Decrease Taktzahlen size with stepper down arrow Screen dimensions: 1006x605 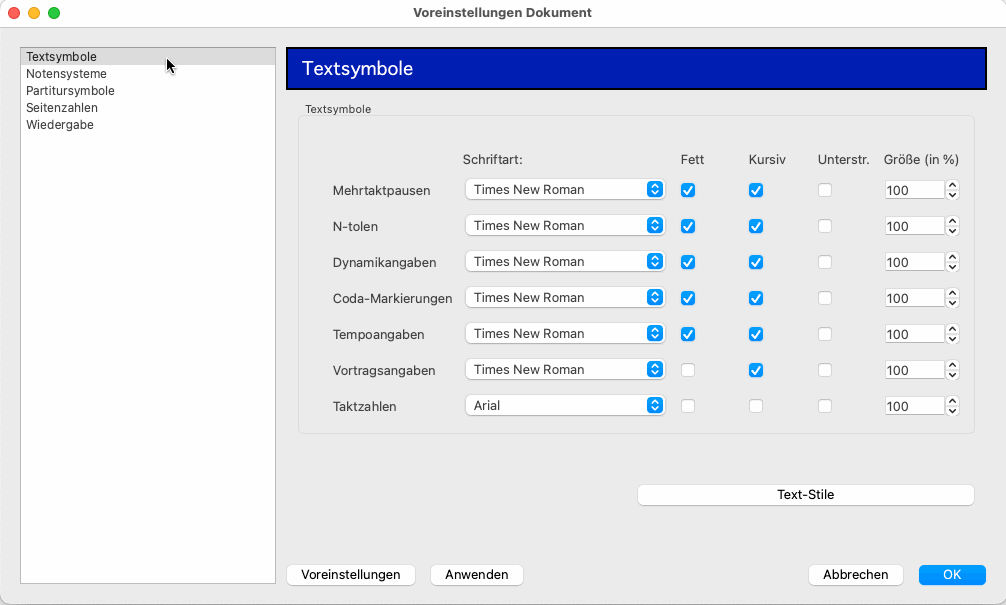coord(953,411)
